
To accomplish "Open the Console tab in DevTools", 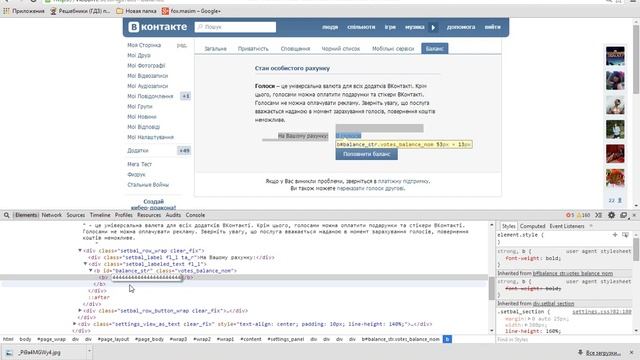I will click(195, 215).
